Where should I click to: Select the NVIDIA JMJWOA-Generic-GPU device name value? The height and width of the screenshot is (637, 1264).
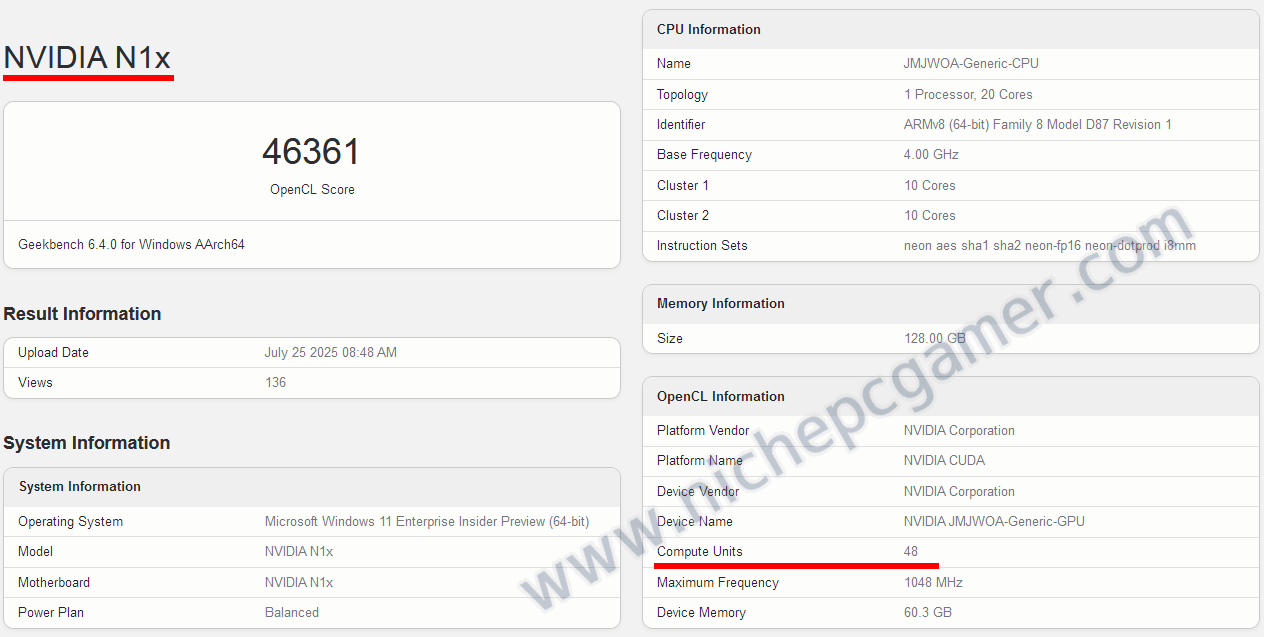coord(994,521)
